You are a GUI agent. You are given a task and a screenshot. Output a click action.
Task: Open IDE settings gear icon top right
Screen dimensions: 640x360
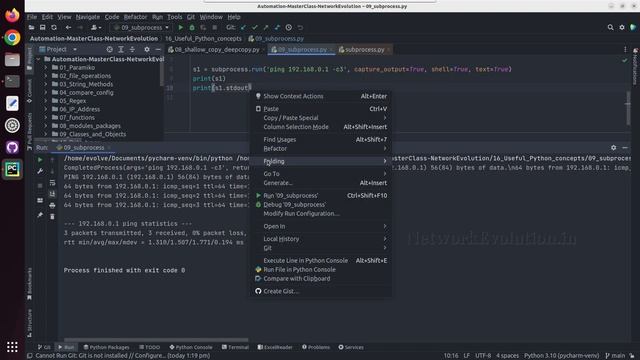pyautogui.click(x=622, y=27)
